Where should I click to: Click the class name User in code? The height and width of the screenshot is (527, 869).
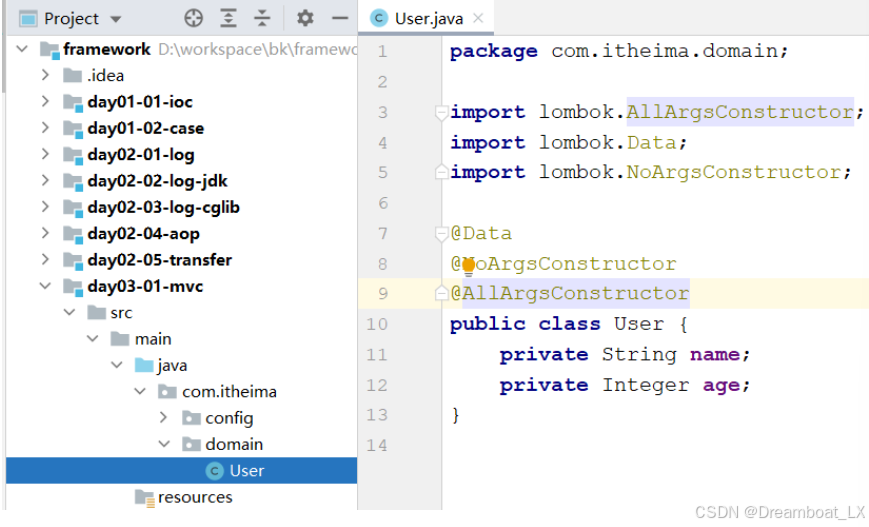638,324
